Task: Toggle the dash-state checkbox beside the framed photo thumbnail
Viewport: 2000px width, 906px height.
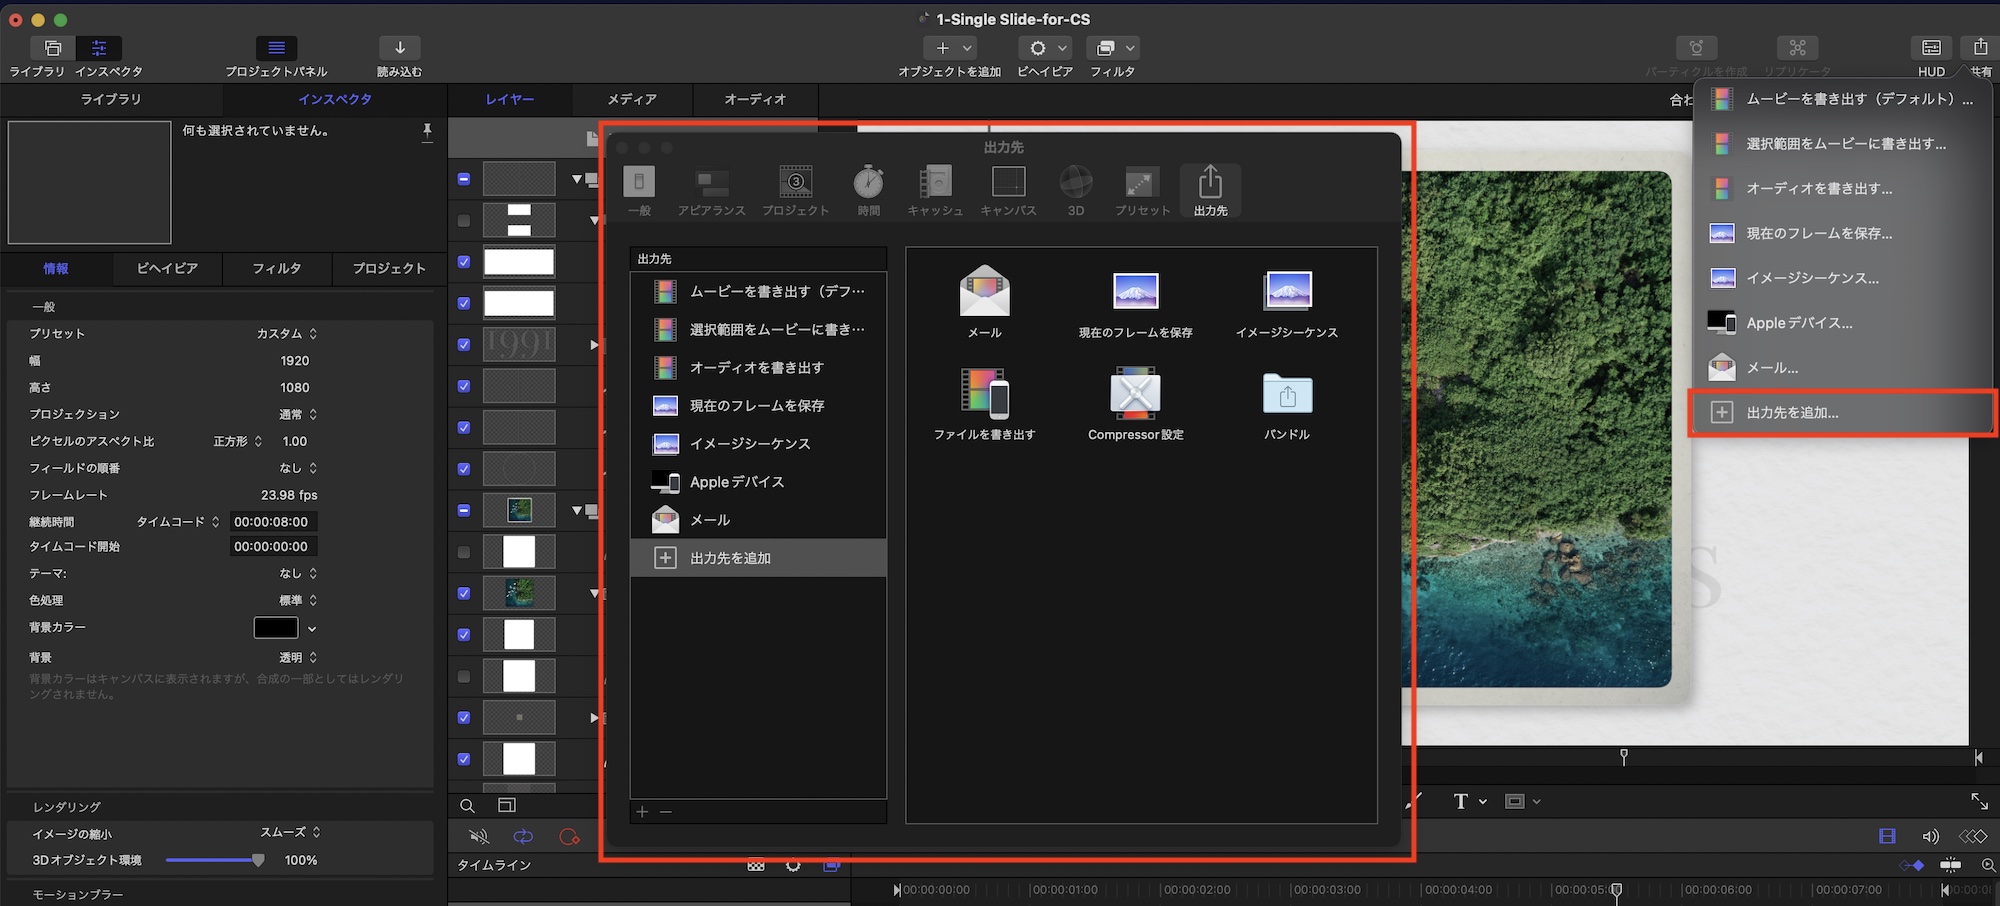Action: pos(464,510)
